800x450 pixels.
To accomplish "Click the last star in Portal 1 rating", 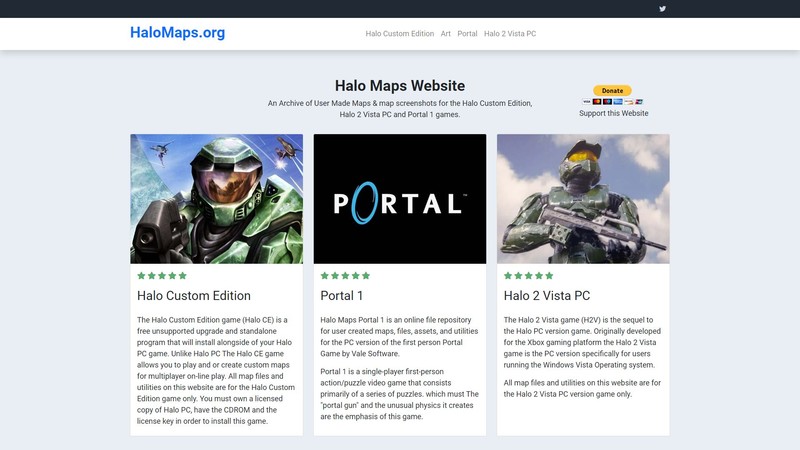I will pos(366,275).
